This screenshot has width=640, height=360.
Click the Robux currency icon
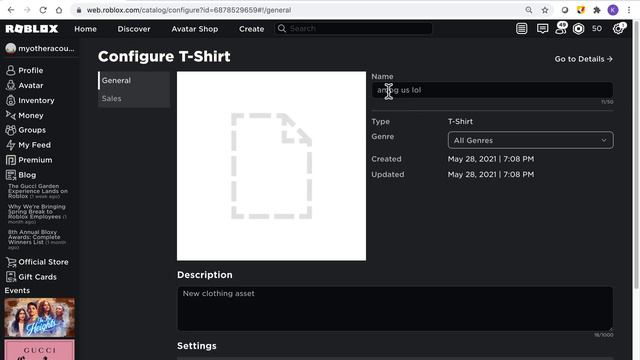(x=578, y=29)
